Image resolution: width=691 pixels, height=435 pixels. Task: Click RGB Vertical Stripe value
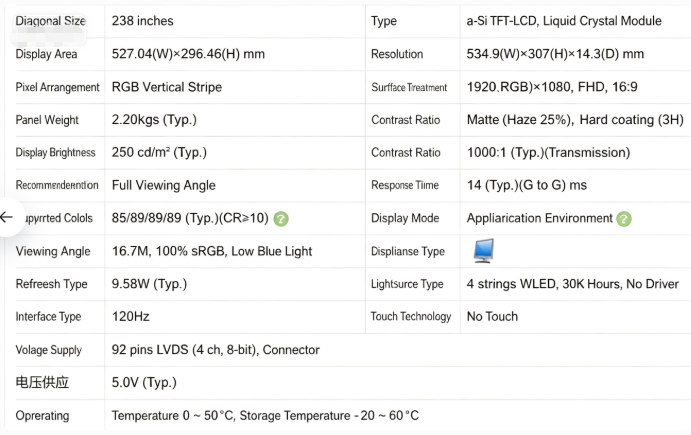(x=167, y=87)
